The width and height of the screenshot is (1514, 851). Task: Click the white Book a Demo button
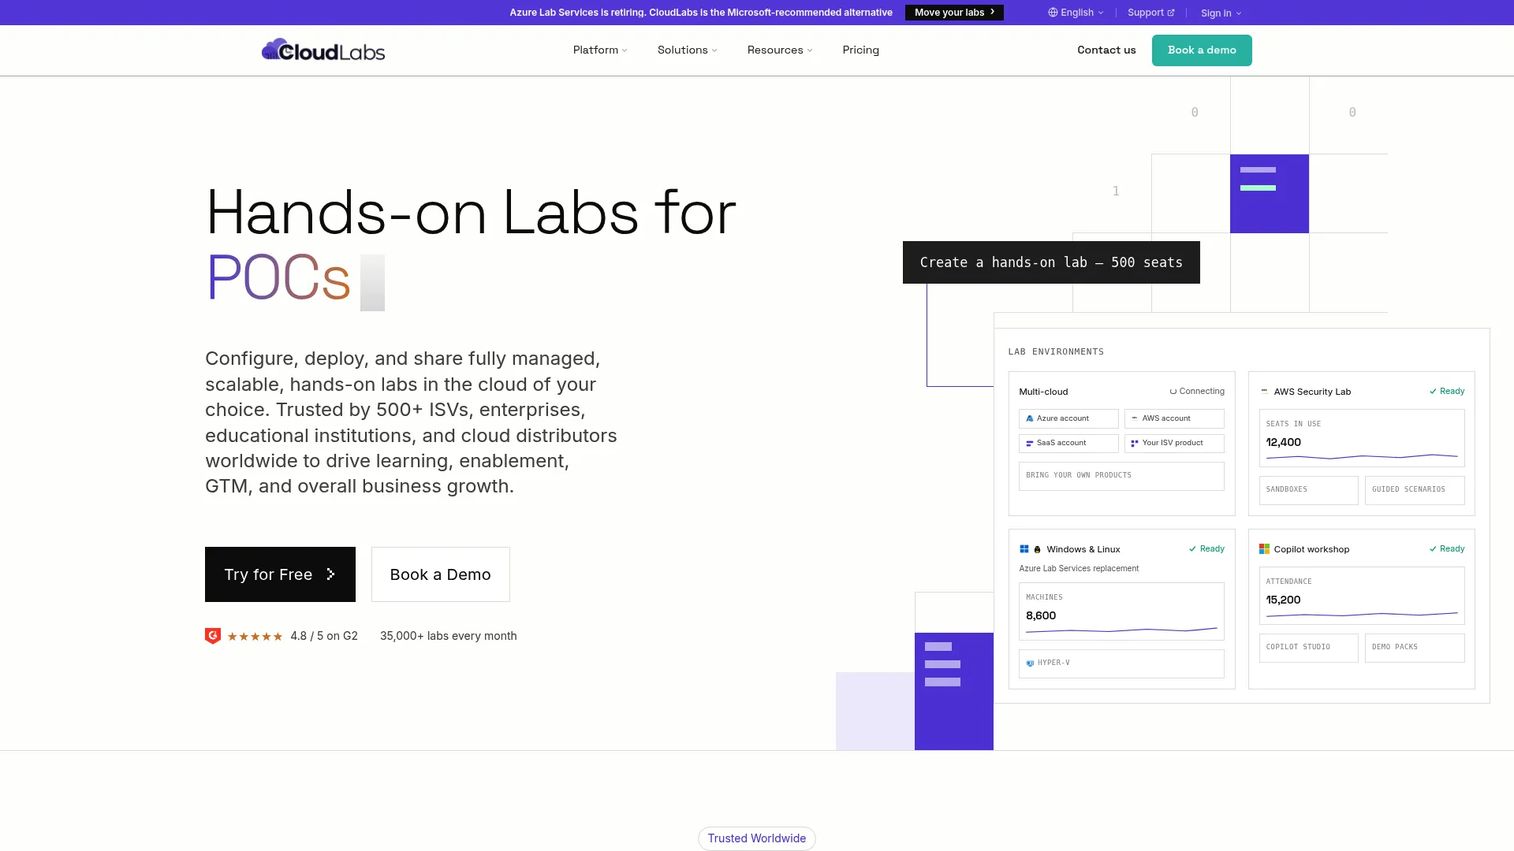click(x=440, y=574)
